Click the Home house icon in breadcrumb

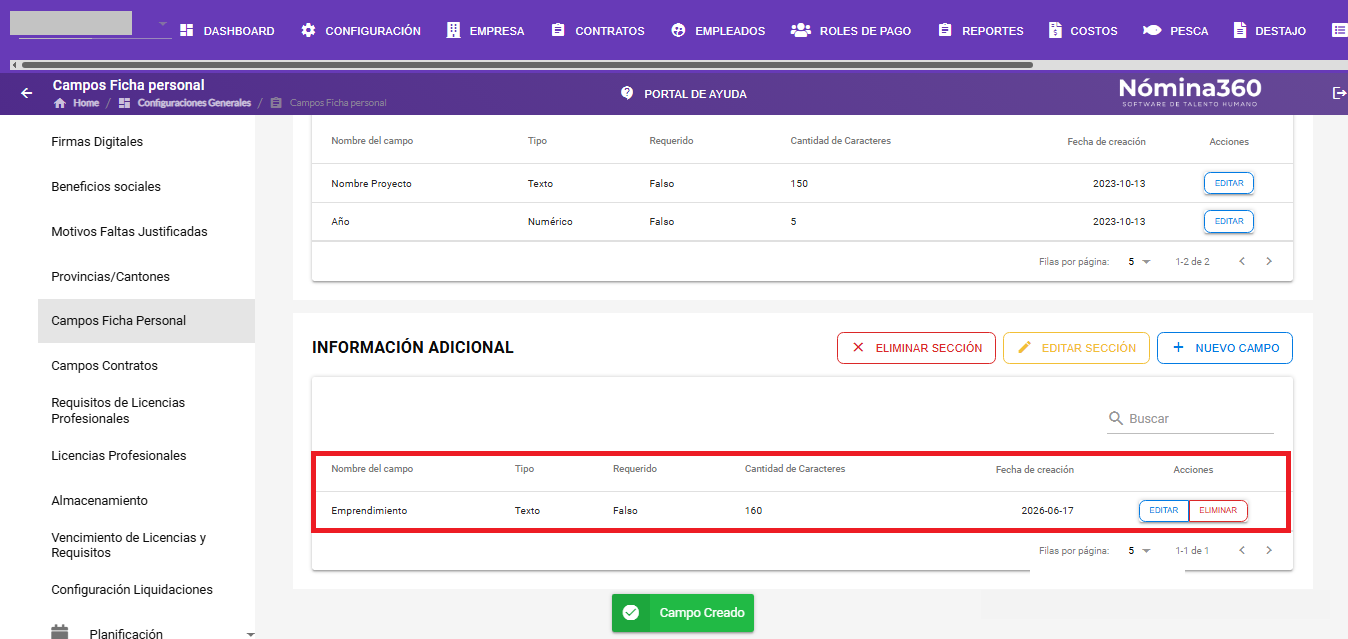tap(60, 103)
